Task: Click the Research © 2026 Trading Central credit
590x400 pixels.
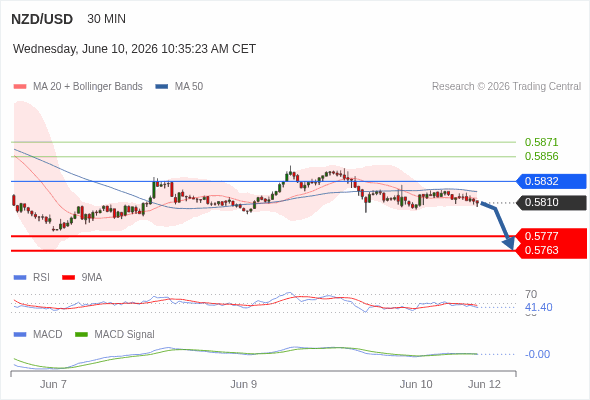Action: click(506, 87)
